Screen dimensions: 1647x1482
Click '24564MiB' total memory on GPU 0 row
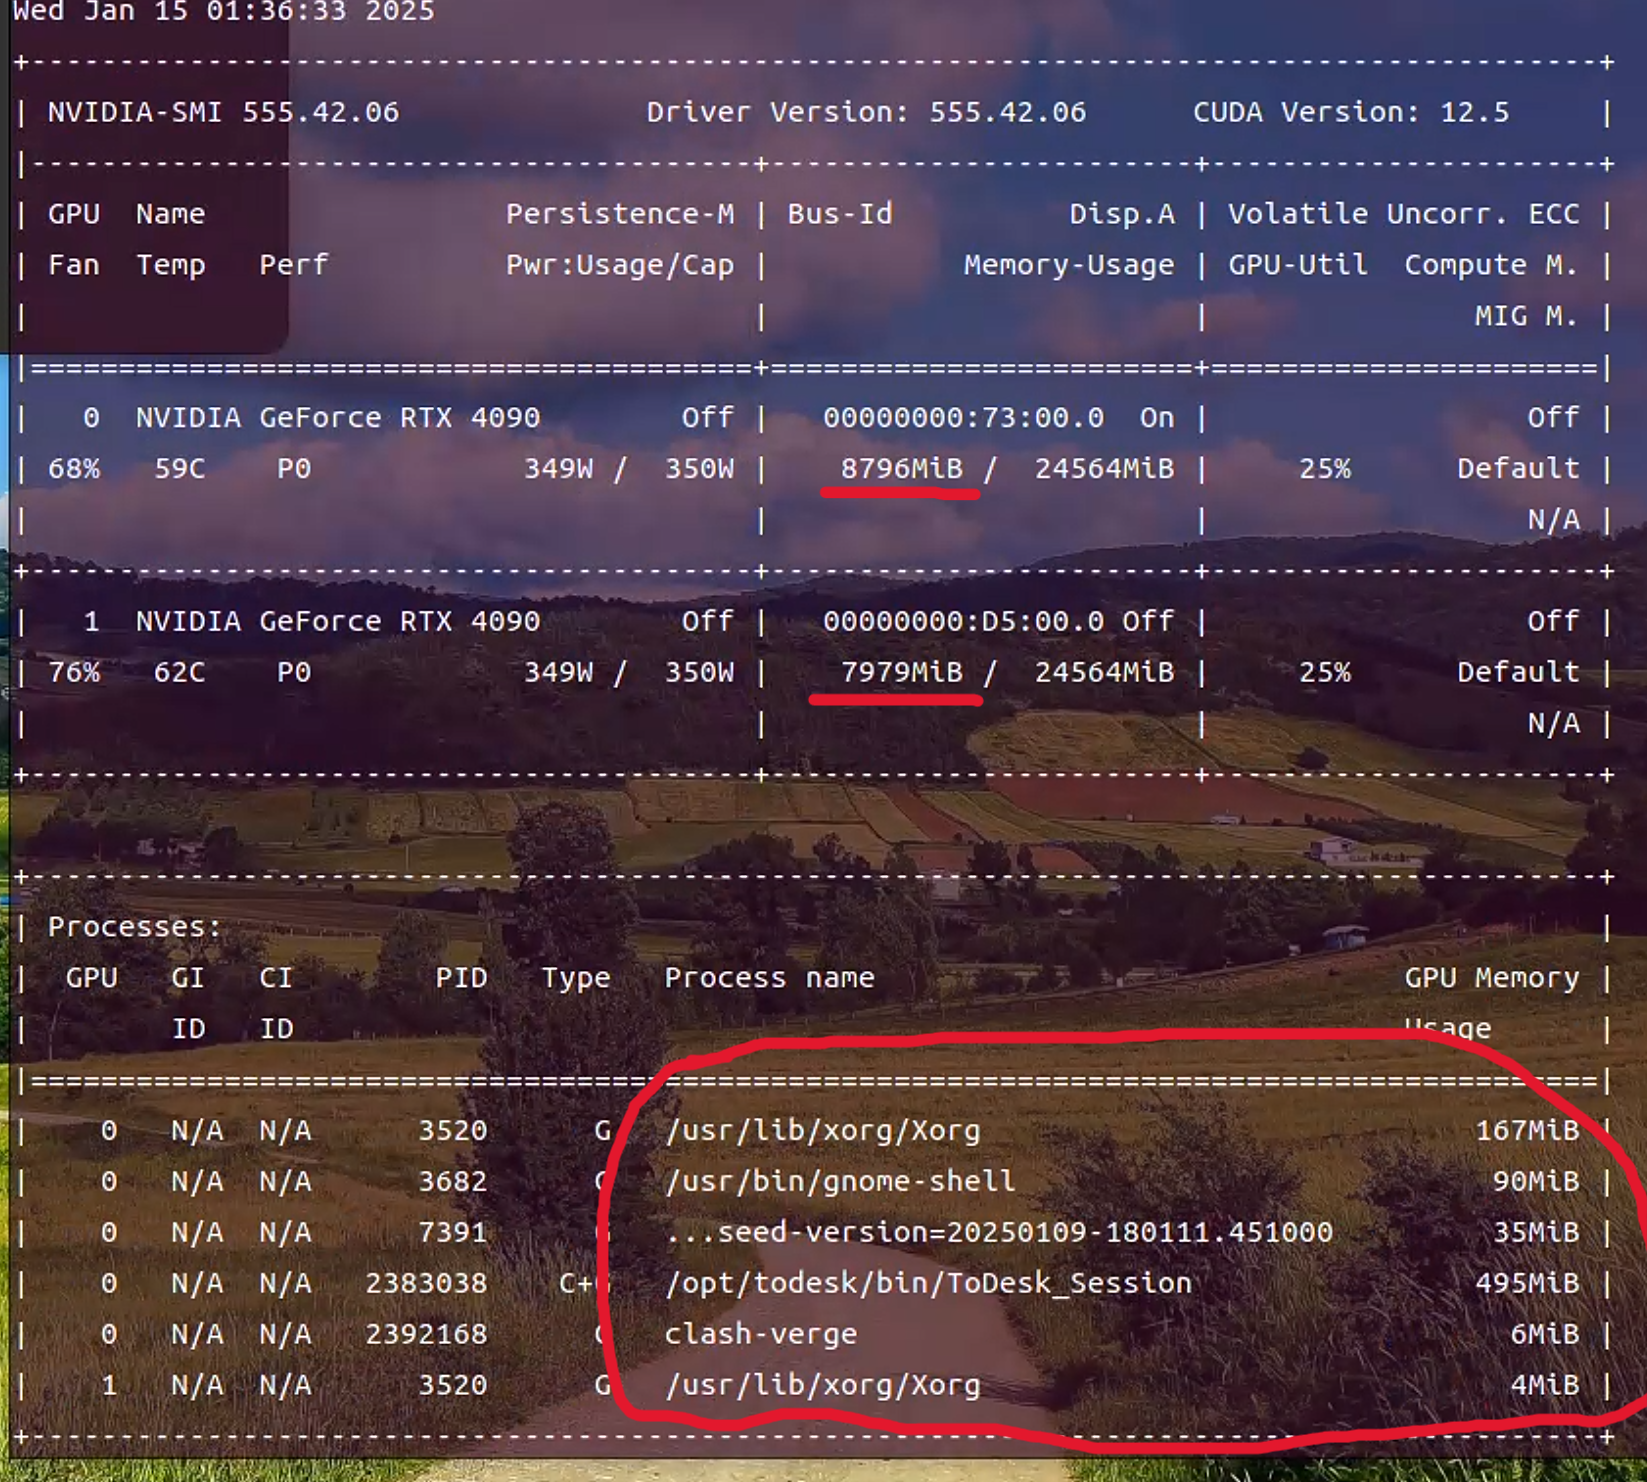coord(1105,468)
